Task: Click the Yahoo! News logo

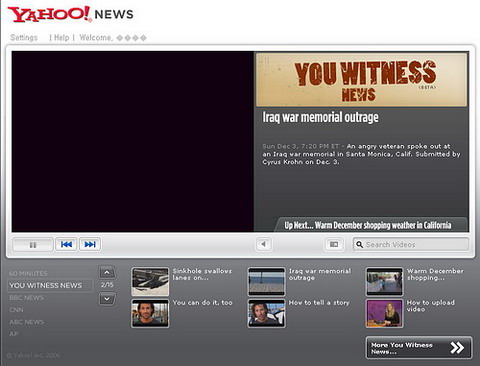Action: [71, 14]
